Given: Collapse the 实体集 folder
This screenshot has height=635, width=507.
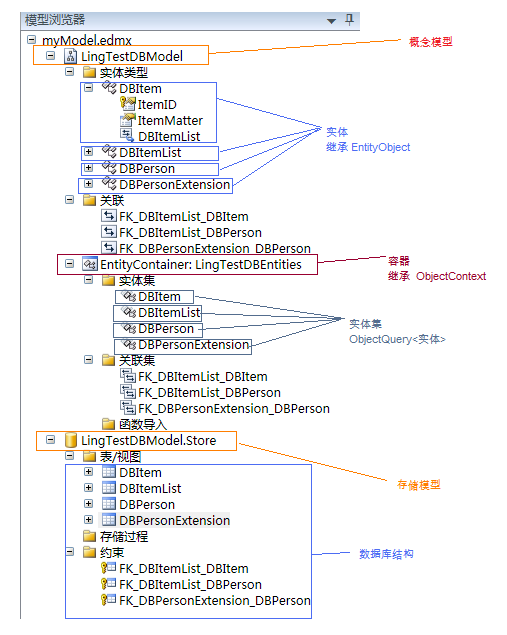Looking at the screenshot, I should [x=88, y=280].
